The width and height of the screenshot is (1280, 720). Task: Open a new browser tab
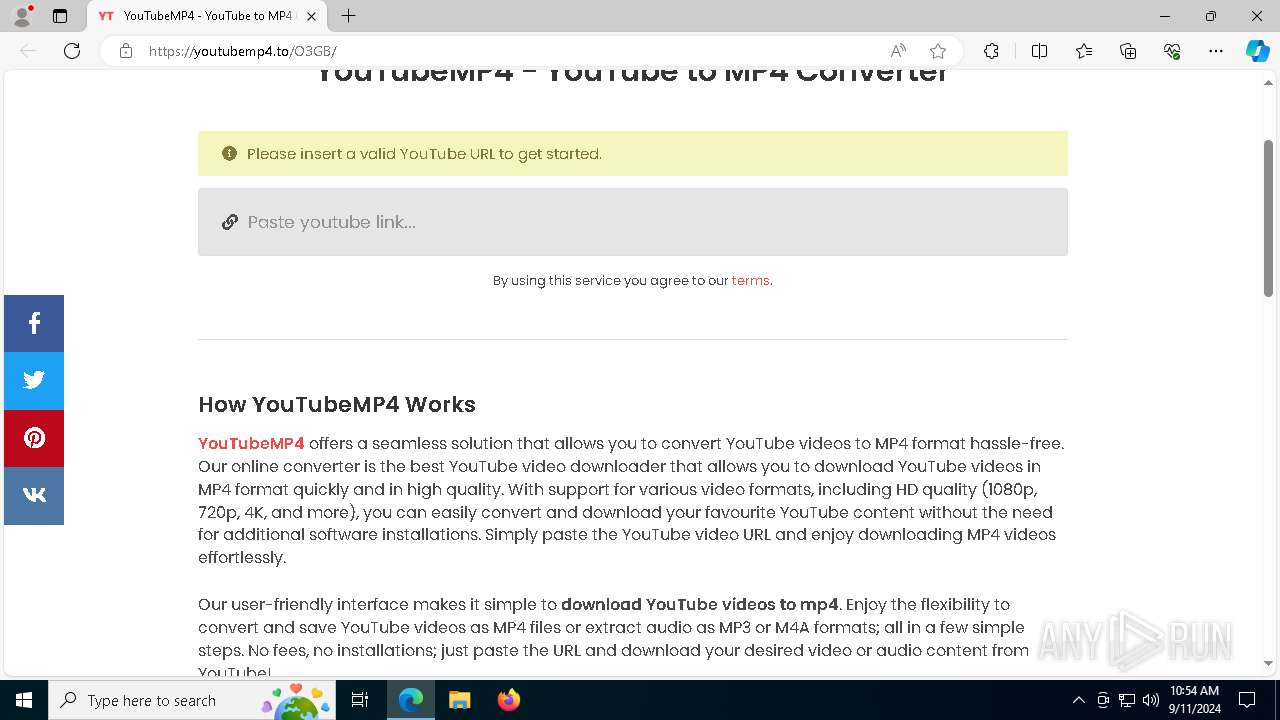348,16
